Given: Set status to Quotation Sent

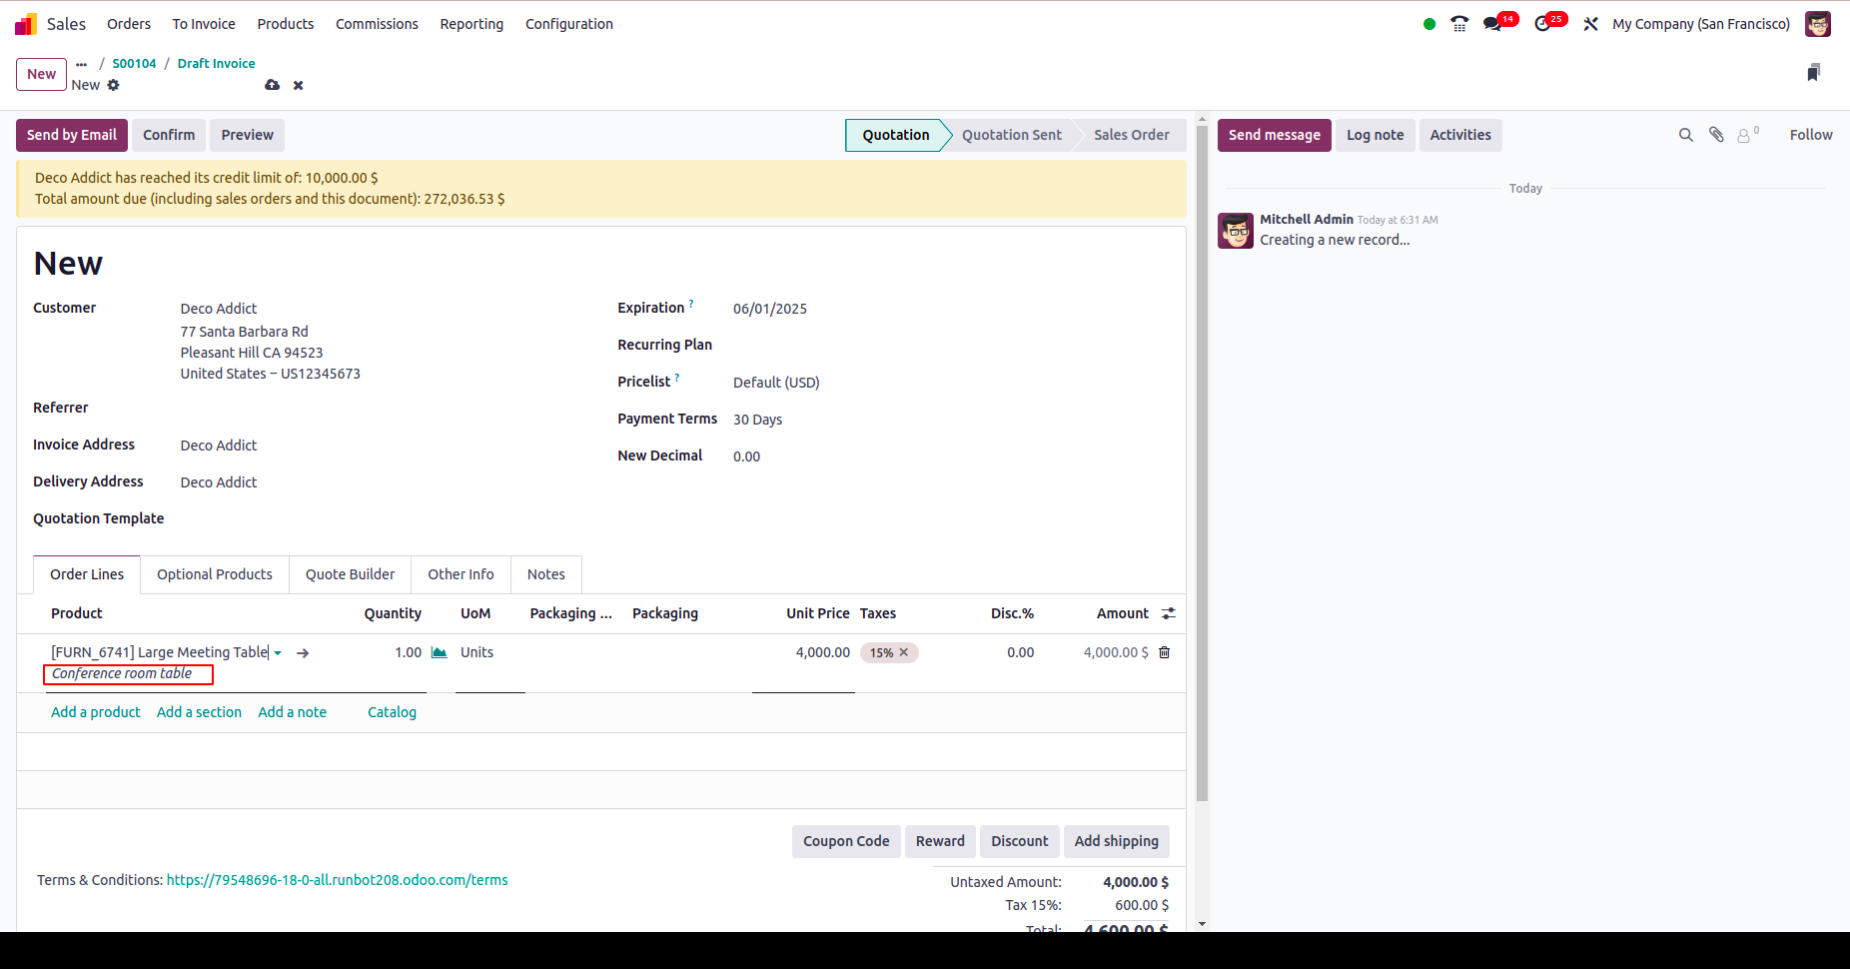Looking at the screenshot, I should click(x=1011, y=135).
